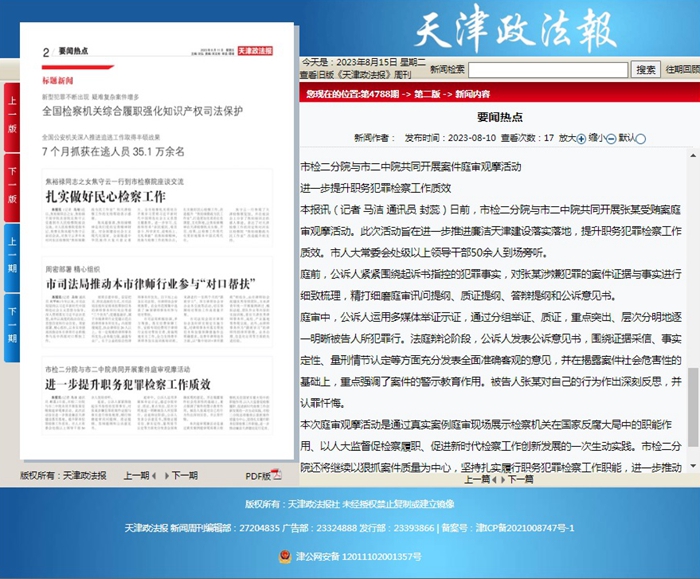Click 未经授权禁止复制或建立镜像 footer link
The height and width of the screenshot is (579, 700).
[x=399, y=504]
